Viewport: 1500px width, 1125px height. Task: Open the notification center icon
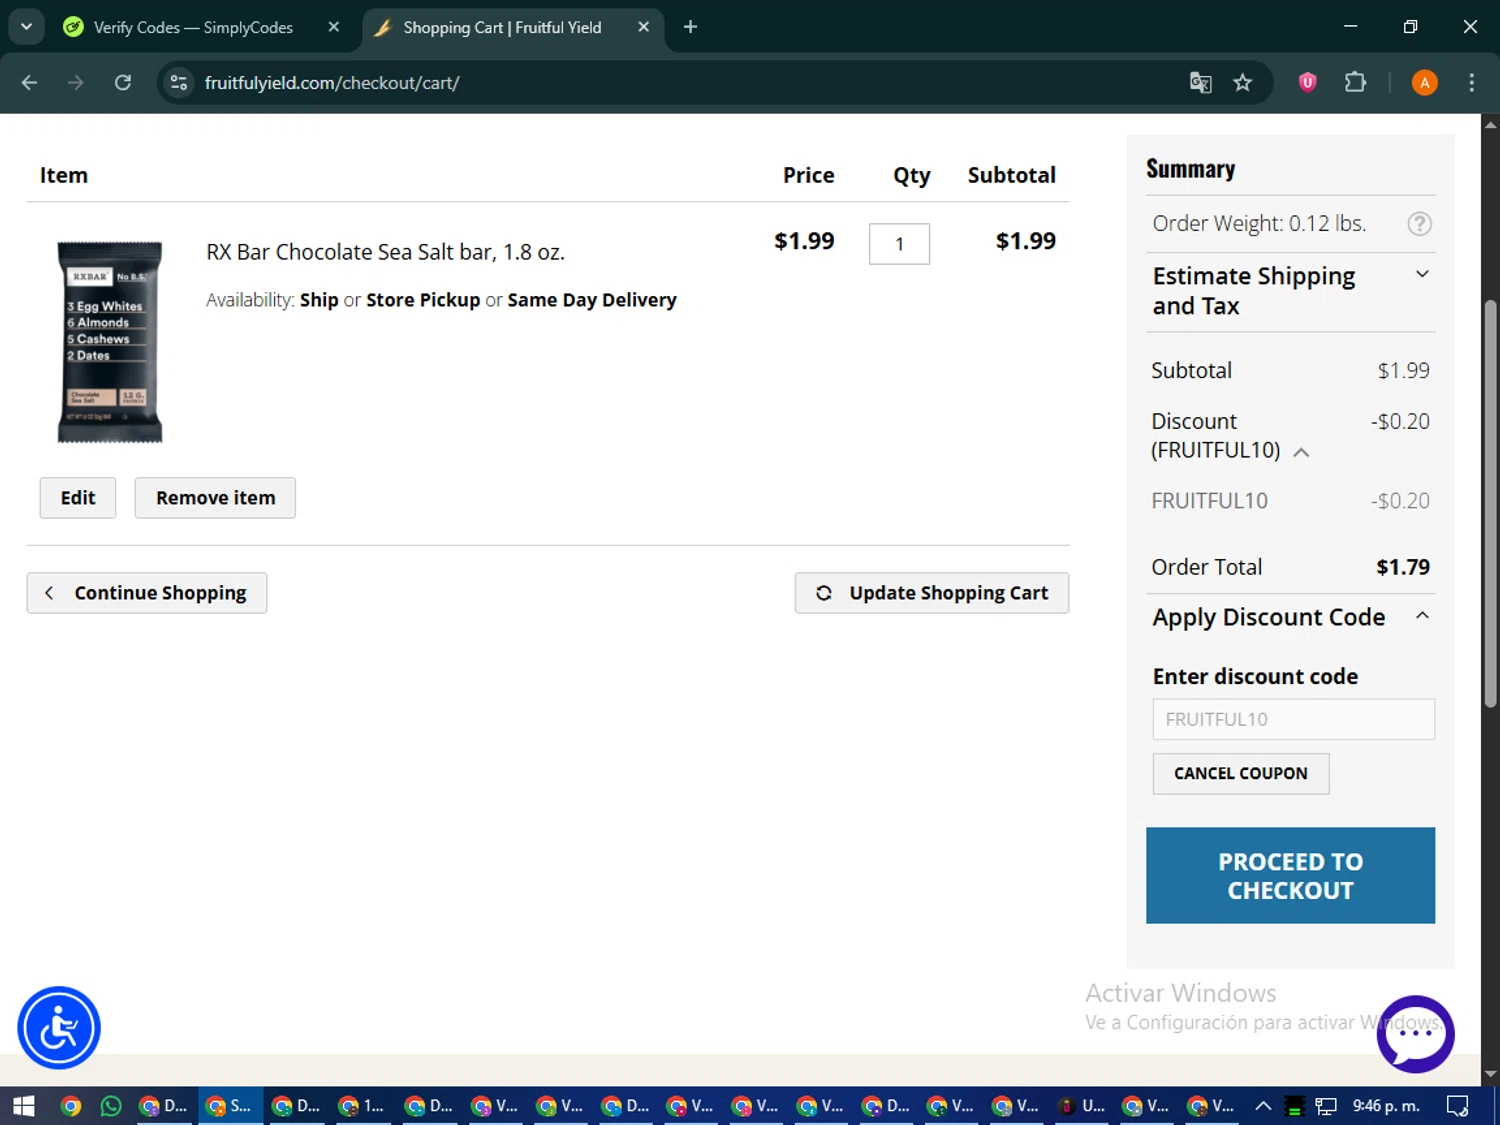pos(1457,1106)
